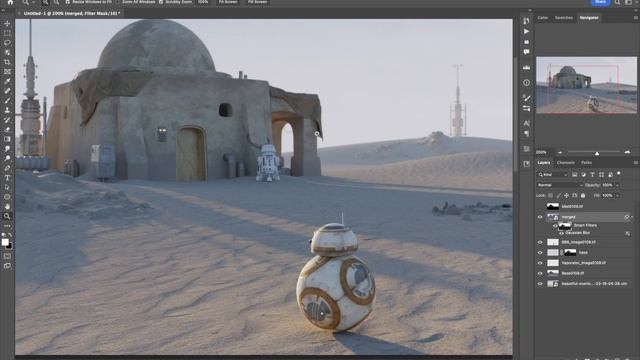640x360 pixels.
Task: Open the History panel icon
Action: tap(527, 21)
